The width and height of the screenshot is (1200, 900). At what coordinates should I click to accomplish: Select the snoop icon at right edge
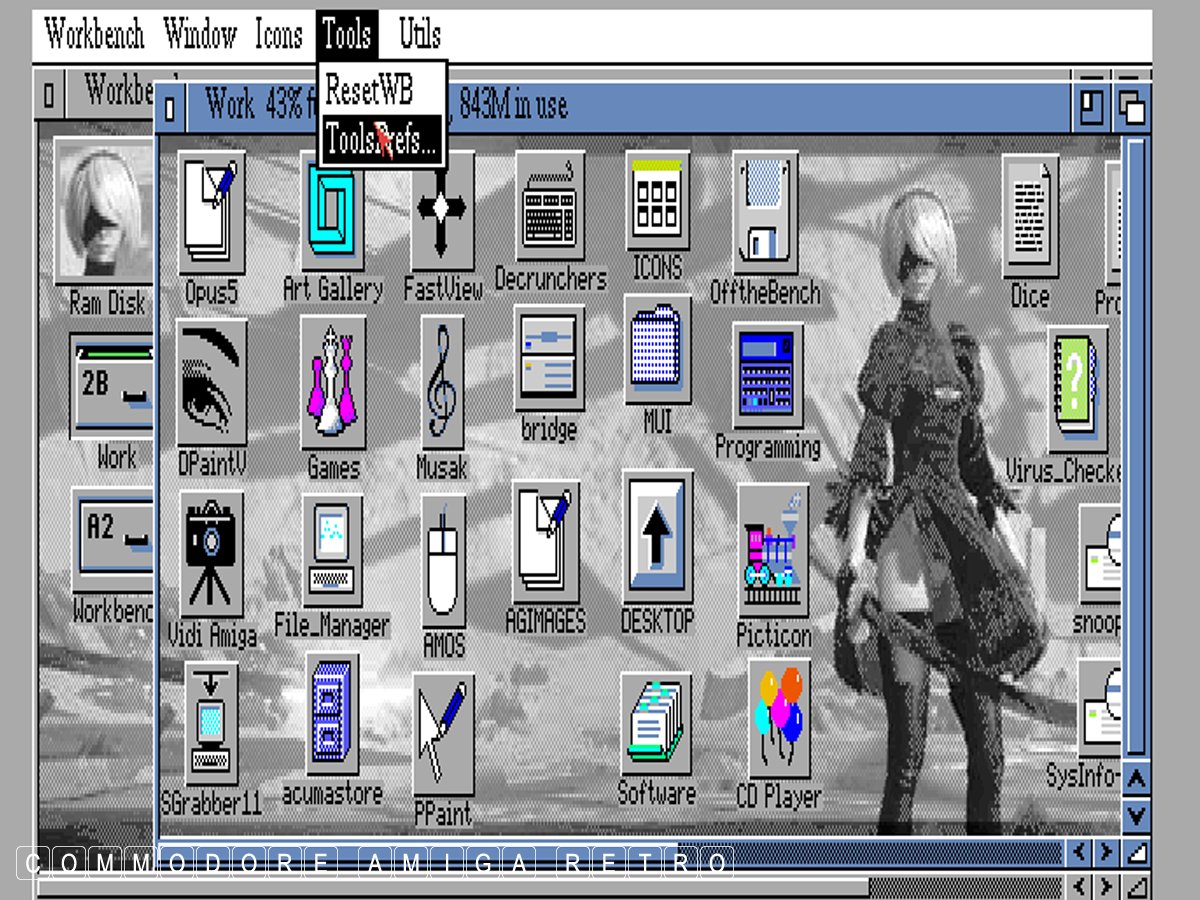pos(1100,555)
